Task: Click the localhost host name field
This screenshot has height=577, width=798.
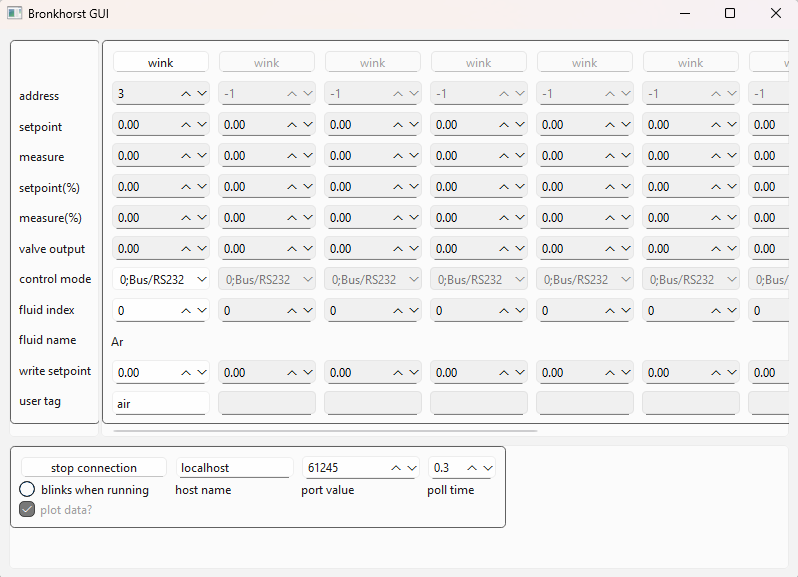Action: coord(234,468)
